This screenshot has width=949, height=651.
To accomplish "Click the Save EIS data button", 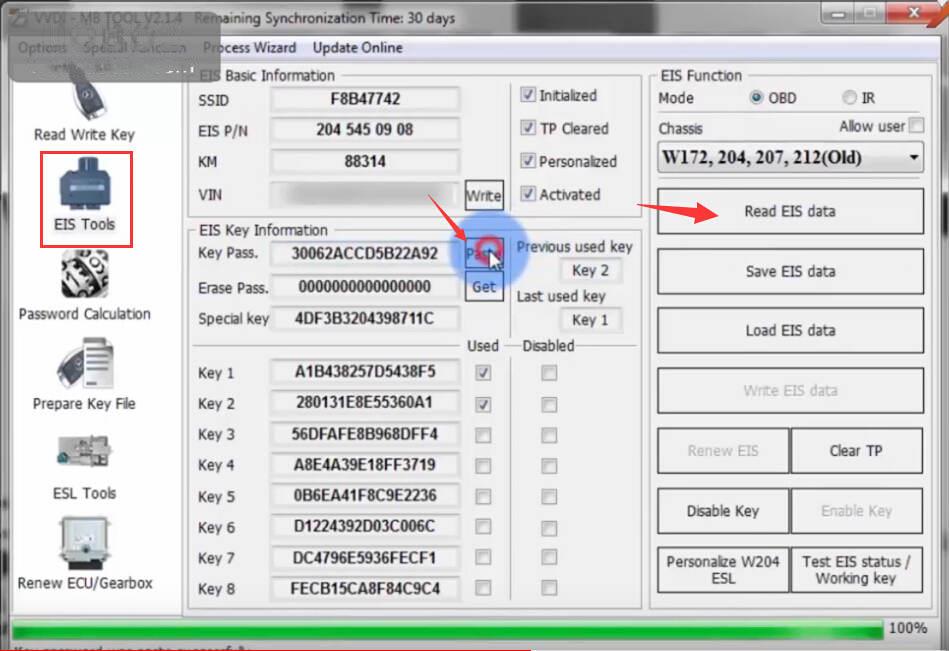I will [790, 271].
